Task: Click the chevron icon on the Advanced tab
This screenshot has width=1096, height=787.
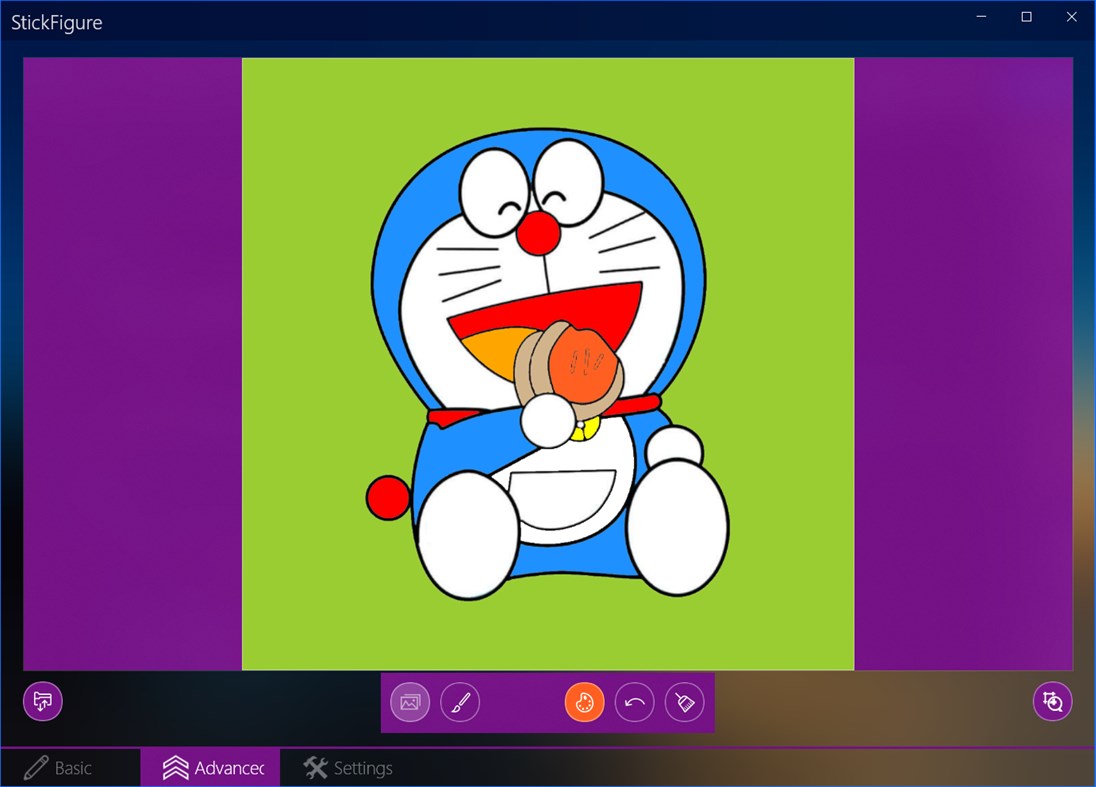Action: tap(175, 768)
